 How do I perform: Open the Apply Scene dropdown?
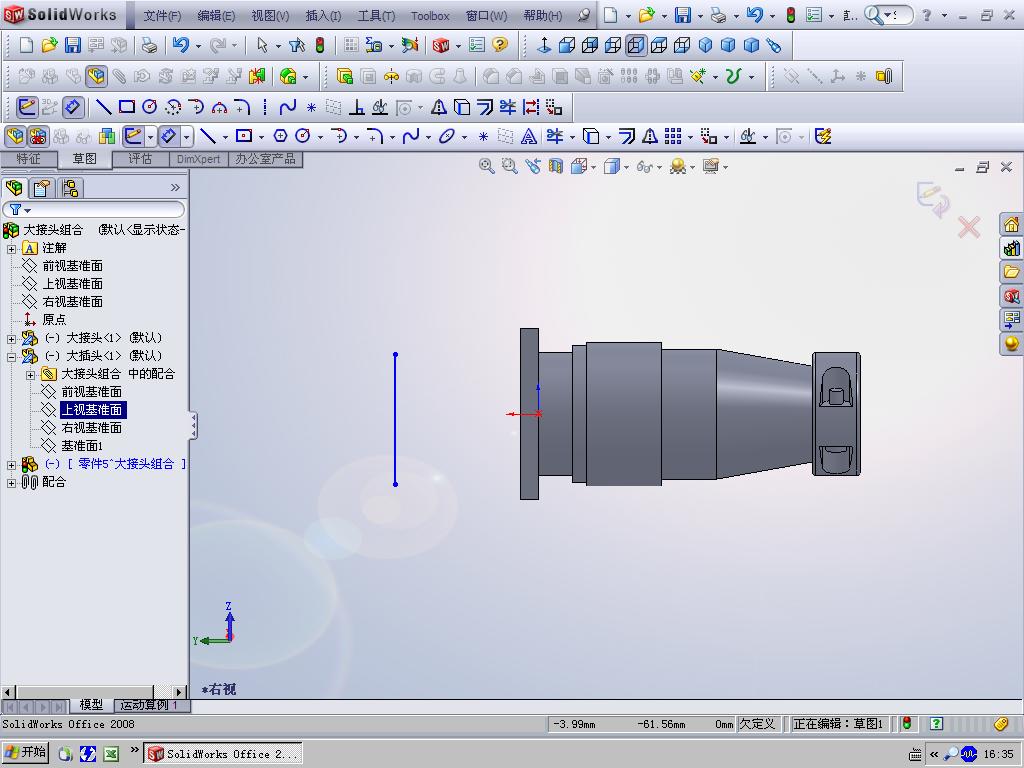pyautogui.click(x=693, y=167)
